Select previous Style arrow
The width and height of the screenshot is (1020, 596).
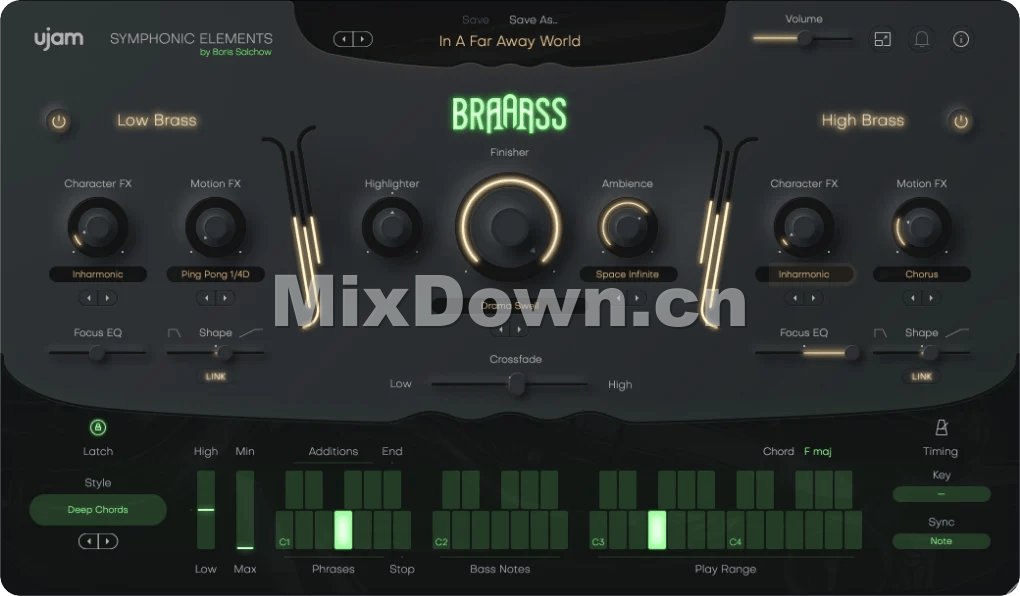88,541
